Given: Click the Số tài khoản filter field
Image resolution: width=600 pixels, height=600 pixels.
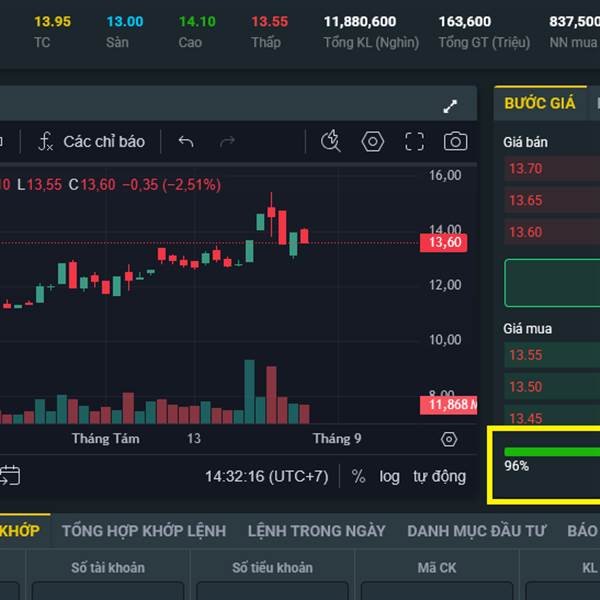Looking at the screenshot, I should [x=108, y=591].
